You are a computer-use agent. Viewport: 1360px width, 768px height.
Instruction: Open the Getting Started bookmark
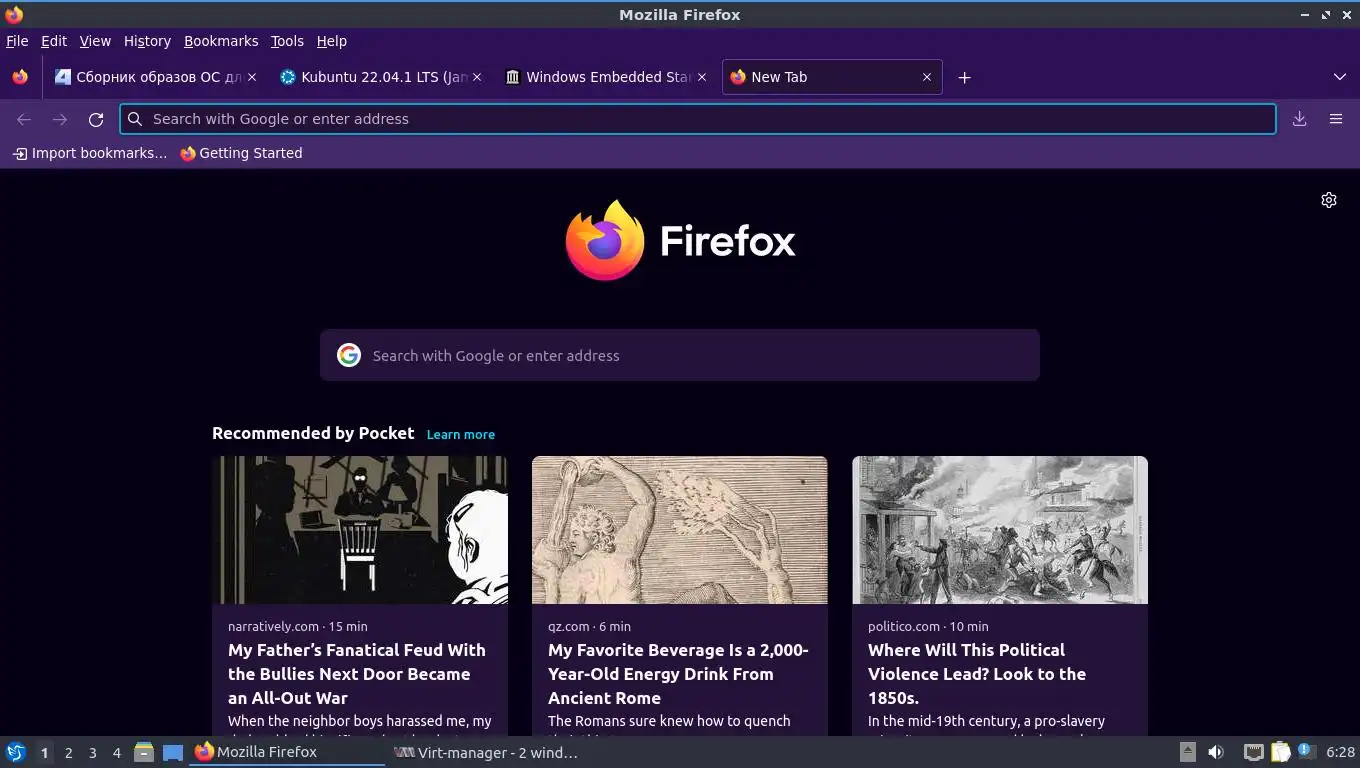(x=241, y=153)
